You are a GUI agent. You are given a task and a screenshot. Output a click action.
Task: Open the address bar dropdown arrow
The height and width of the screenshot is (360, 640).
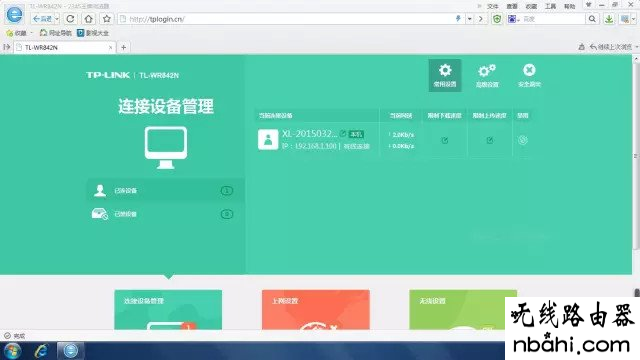point(470,19)
